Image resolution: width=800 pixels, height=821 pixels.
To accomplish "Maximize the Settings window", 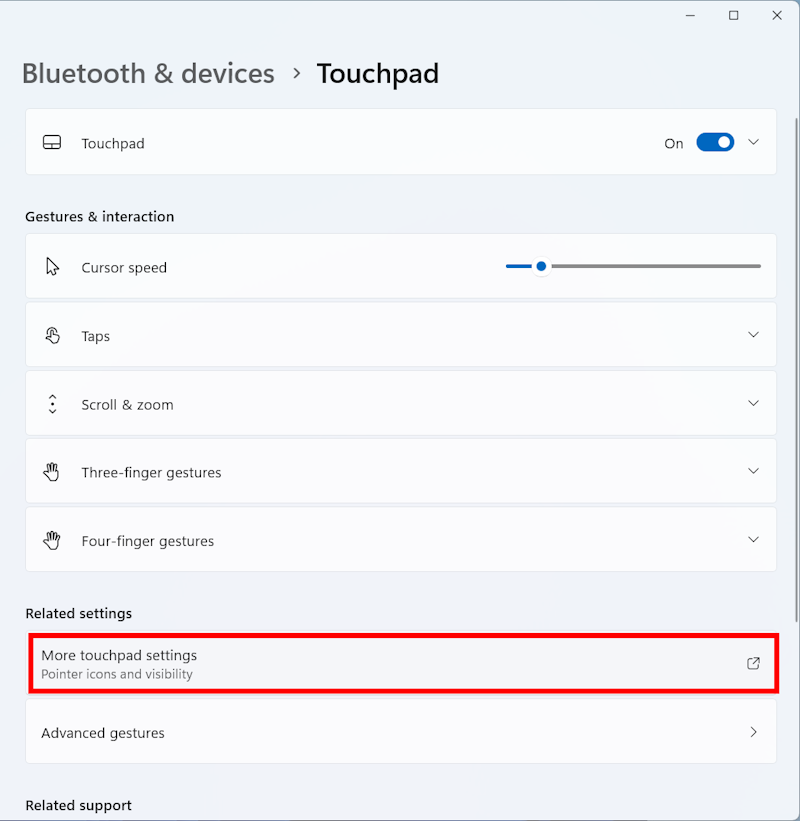I will pyautogui.click(x=734, y=15).
